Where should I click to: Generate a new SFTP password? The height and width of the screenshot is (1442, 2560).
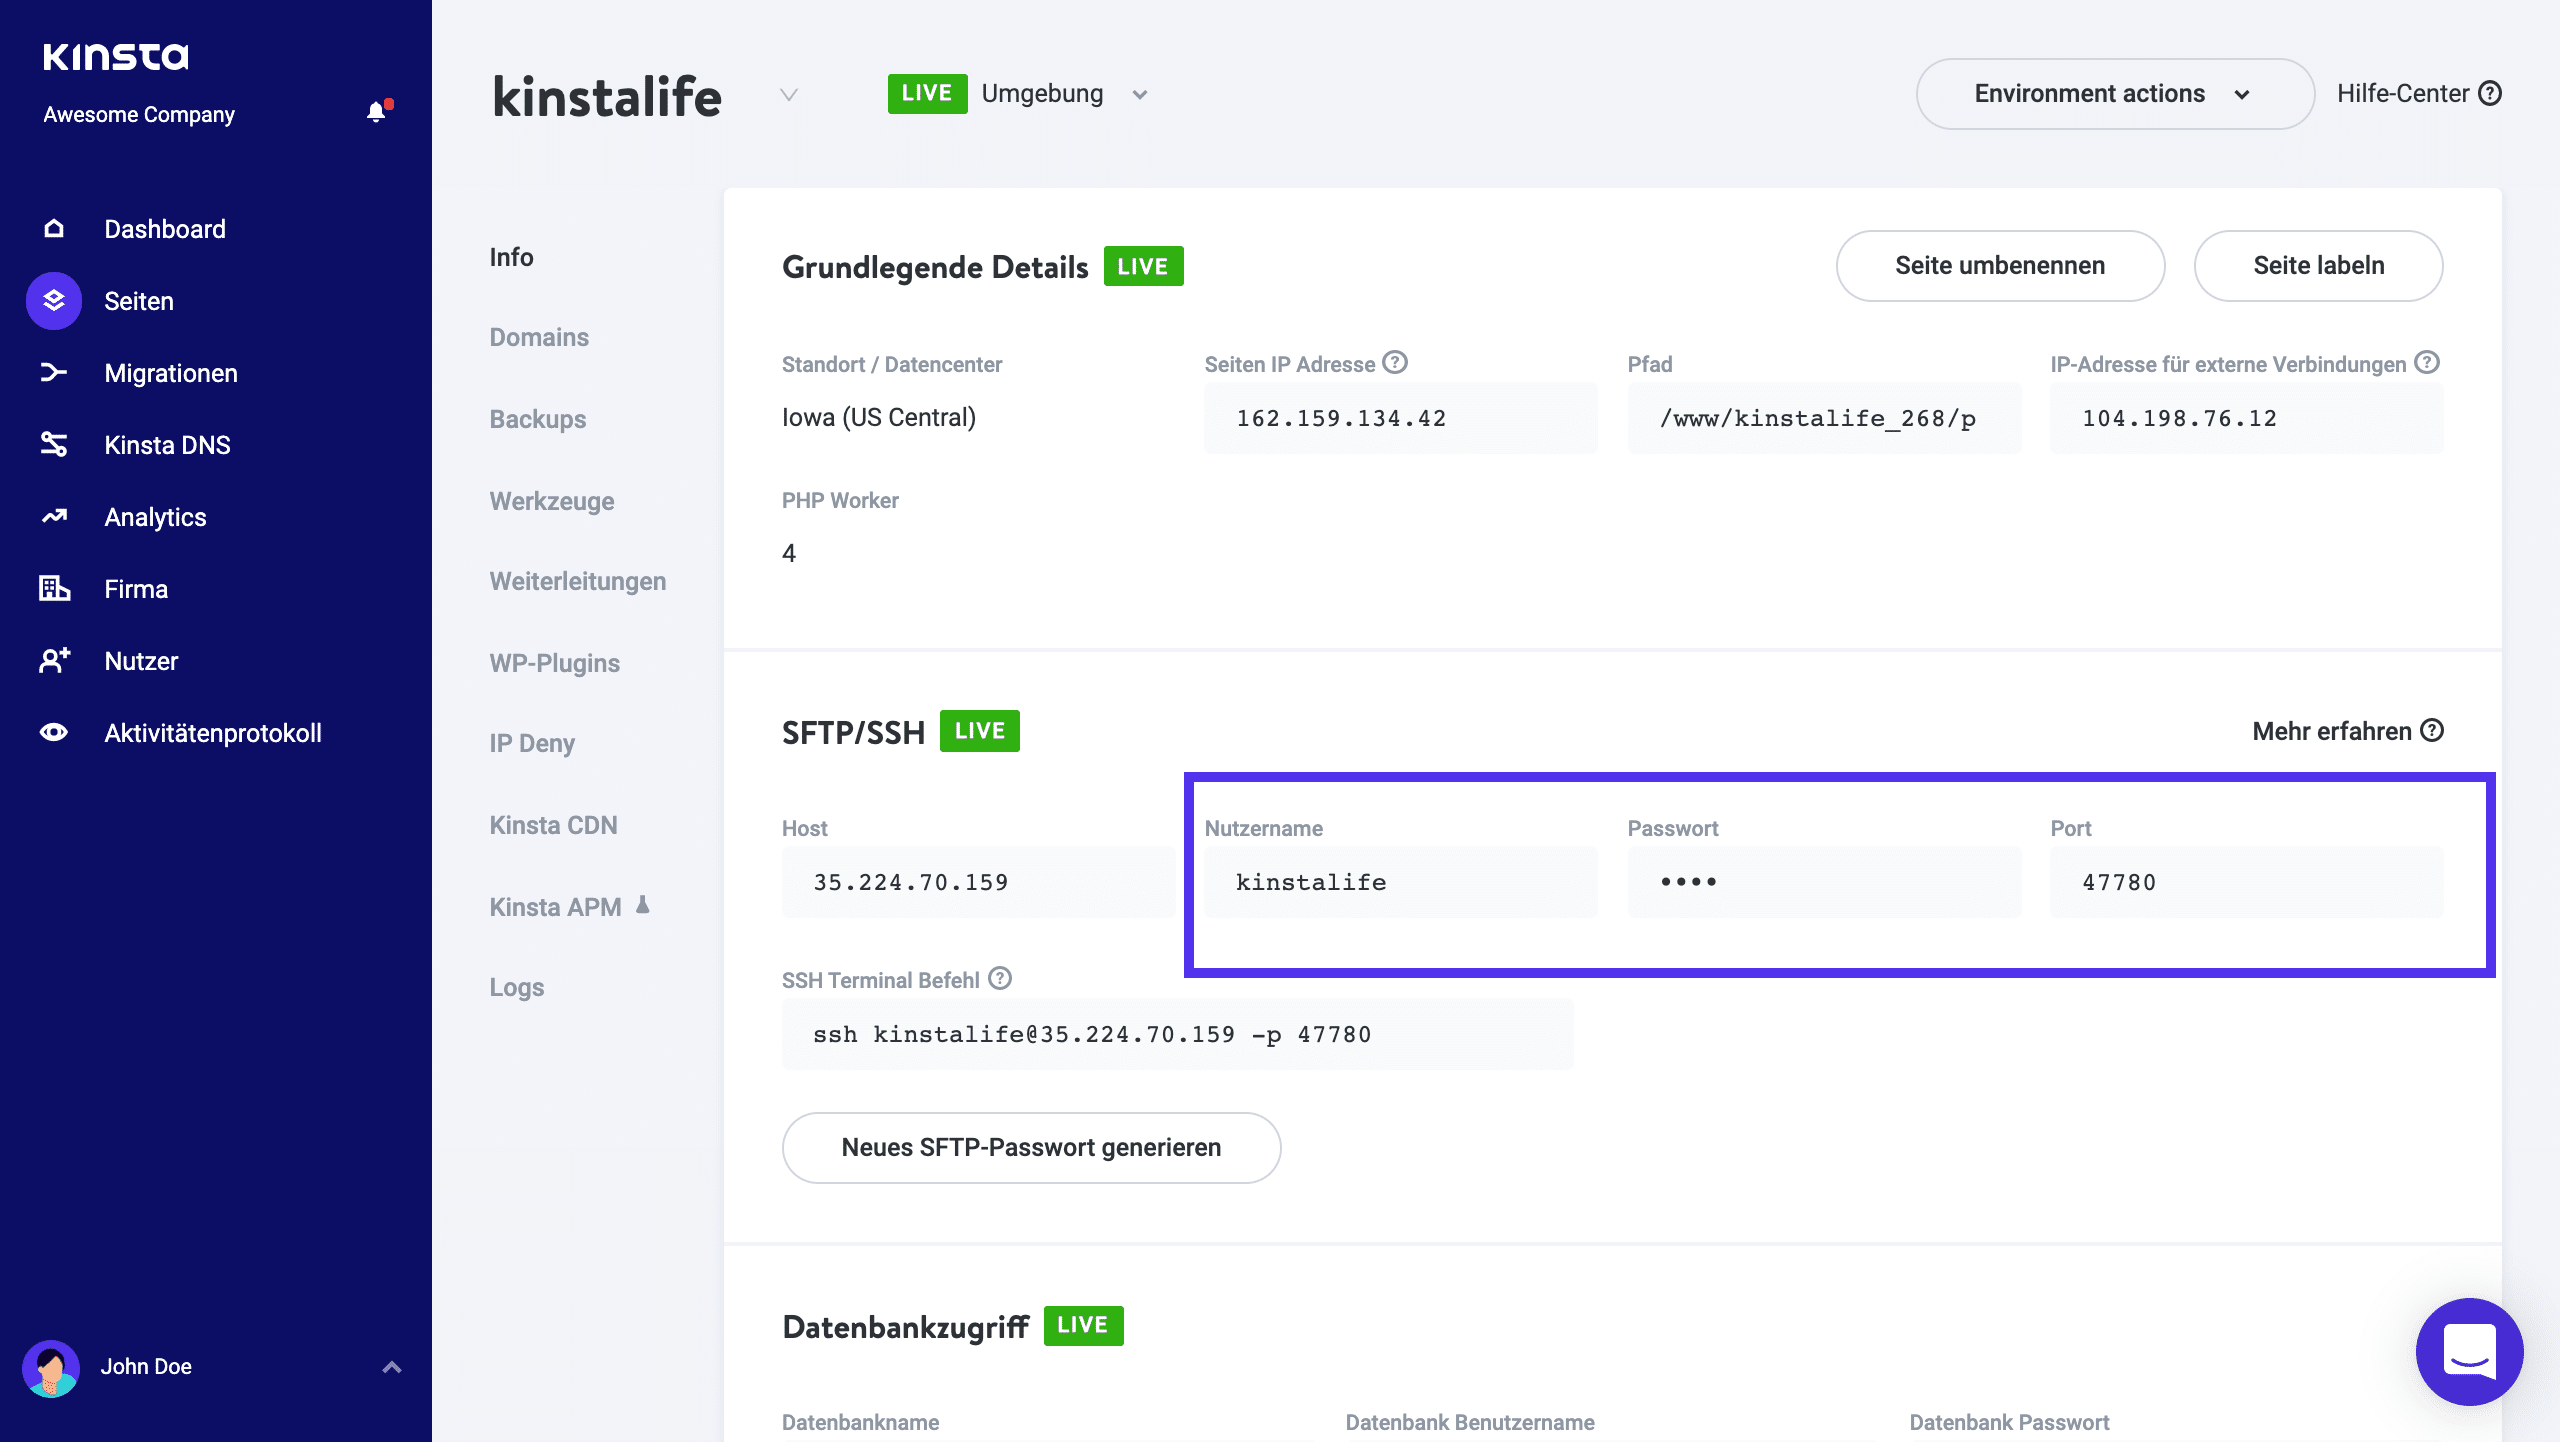tap(1031, 1147)
